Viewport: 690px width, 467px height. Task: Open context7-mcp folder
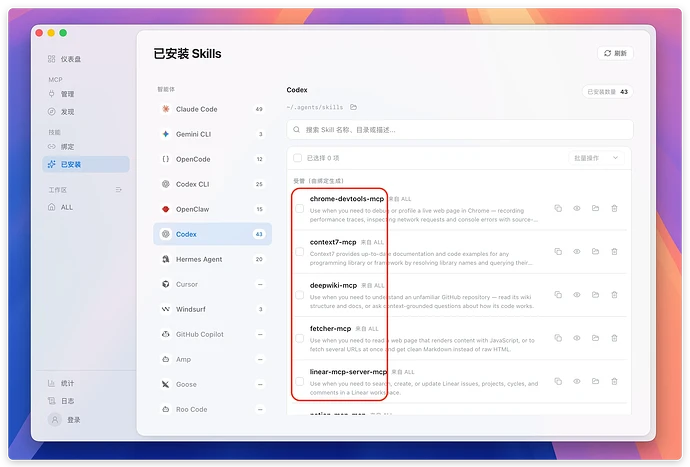595,252
